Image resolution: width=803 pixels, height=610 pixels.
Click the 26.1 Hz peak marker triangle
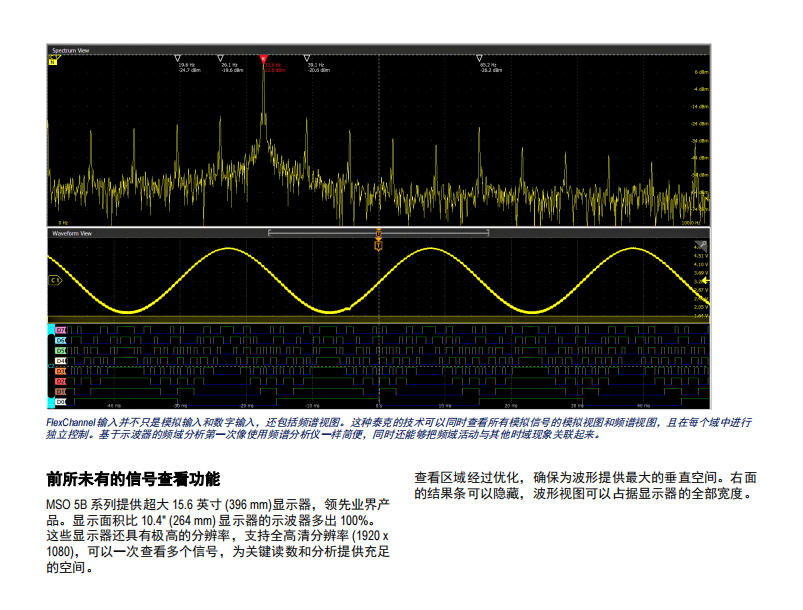coord(220,58)
